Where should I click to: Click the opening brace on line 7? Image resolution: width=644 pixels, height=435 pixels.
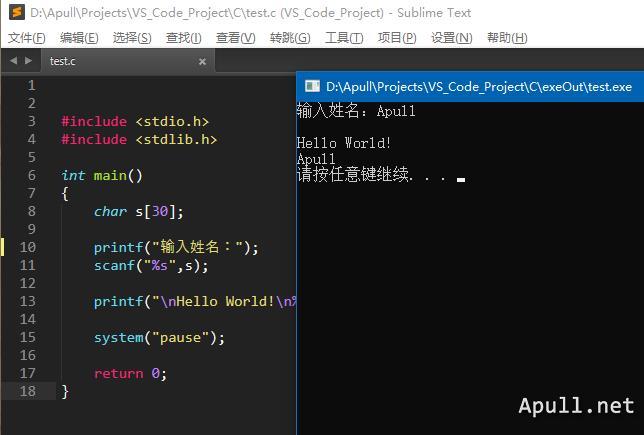coord(65,193)
